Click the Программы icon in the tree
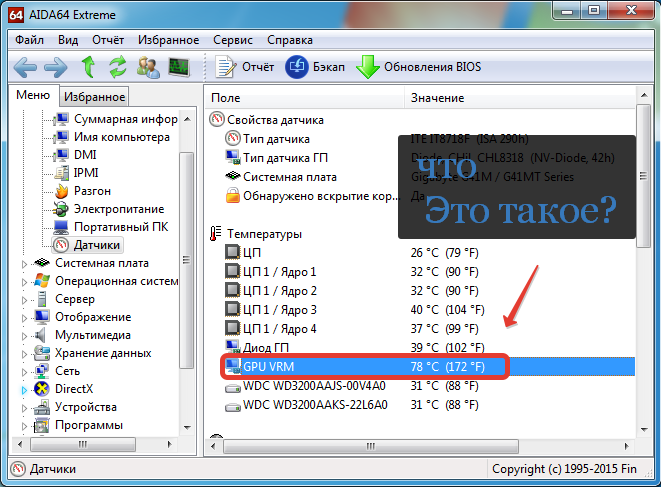This screenshot has width=661, height=487. (42, 425)
